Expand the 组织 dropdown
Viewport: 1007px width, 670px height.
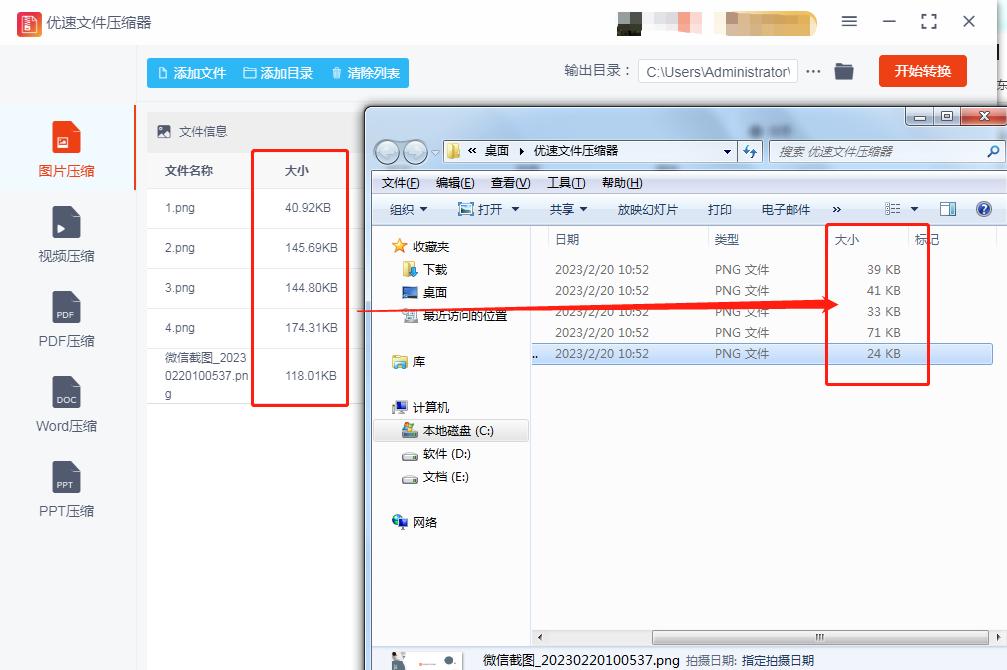click(x=407, y=210)
